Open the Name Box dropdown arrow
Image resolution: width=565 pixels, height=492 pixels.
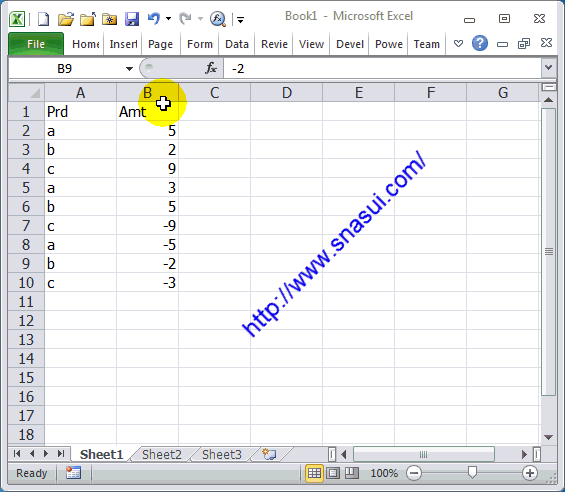(x=129, y=68)
